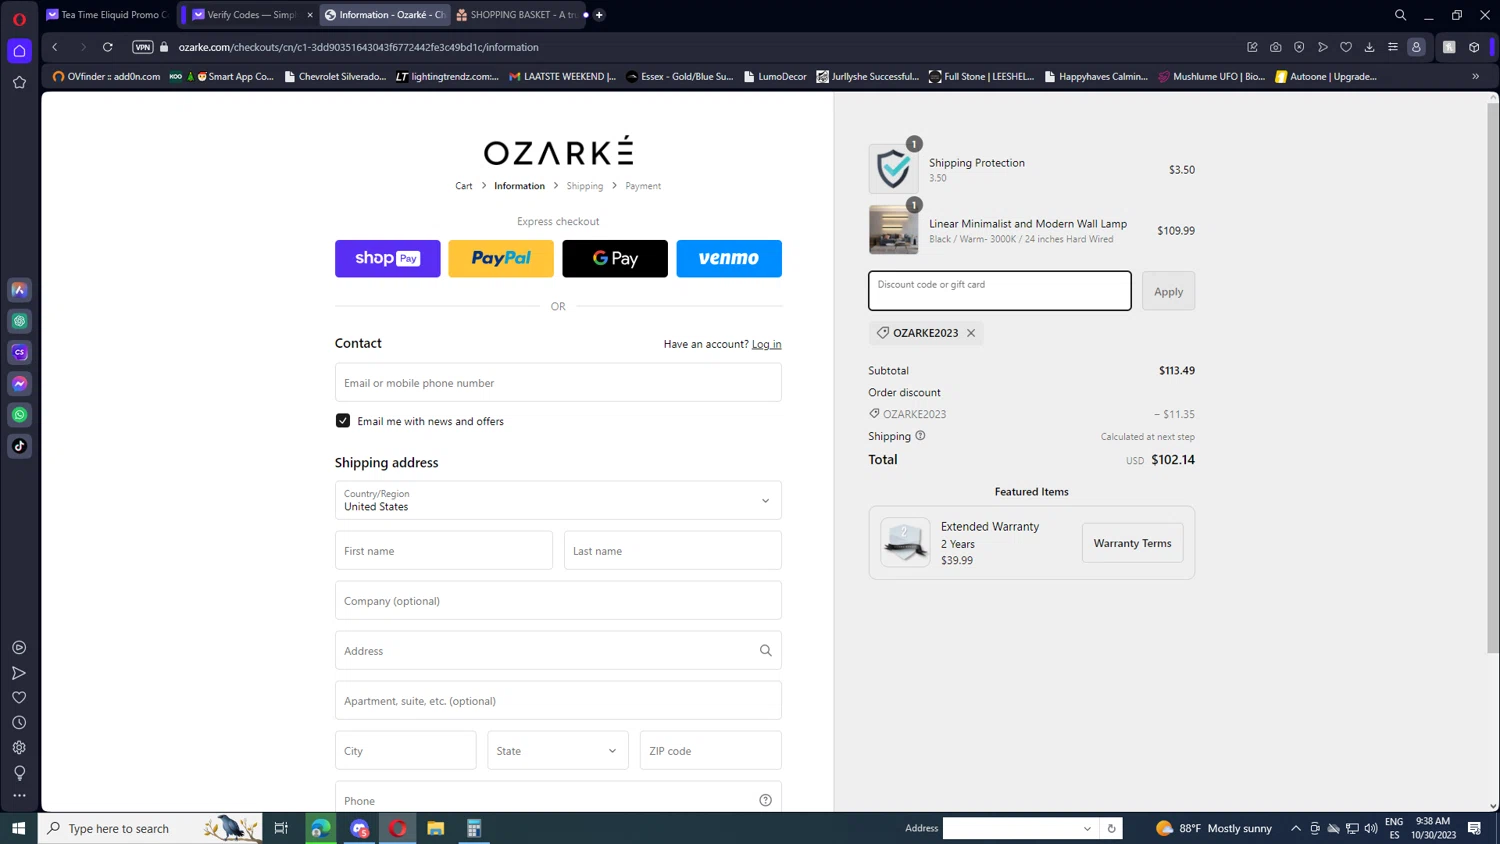Open sidebar bookmarks star icon
Screen dimensions: 1500x844
point(19,83)
